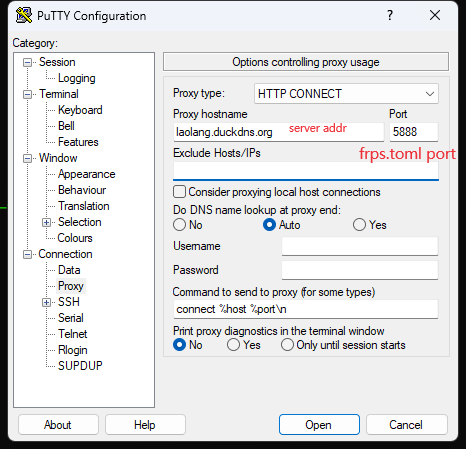Click the proxy Port field
Screen dimensions: 466x449
[414, 132]
